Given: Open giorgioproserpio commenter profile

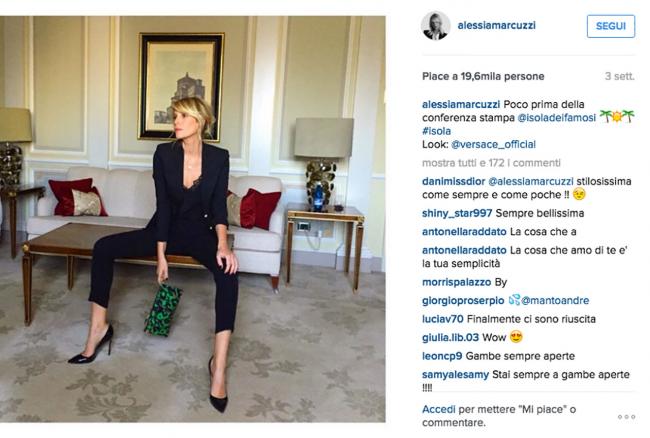Looking at the screenshot, I should [463, 300].
